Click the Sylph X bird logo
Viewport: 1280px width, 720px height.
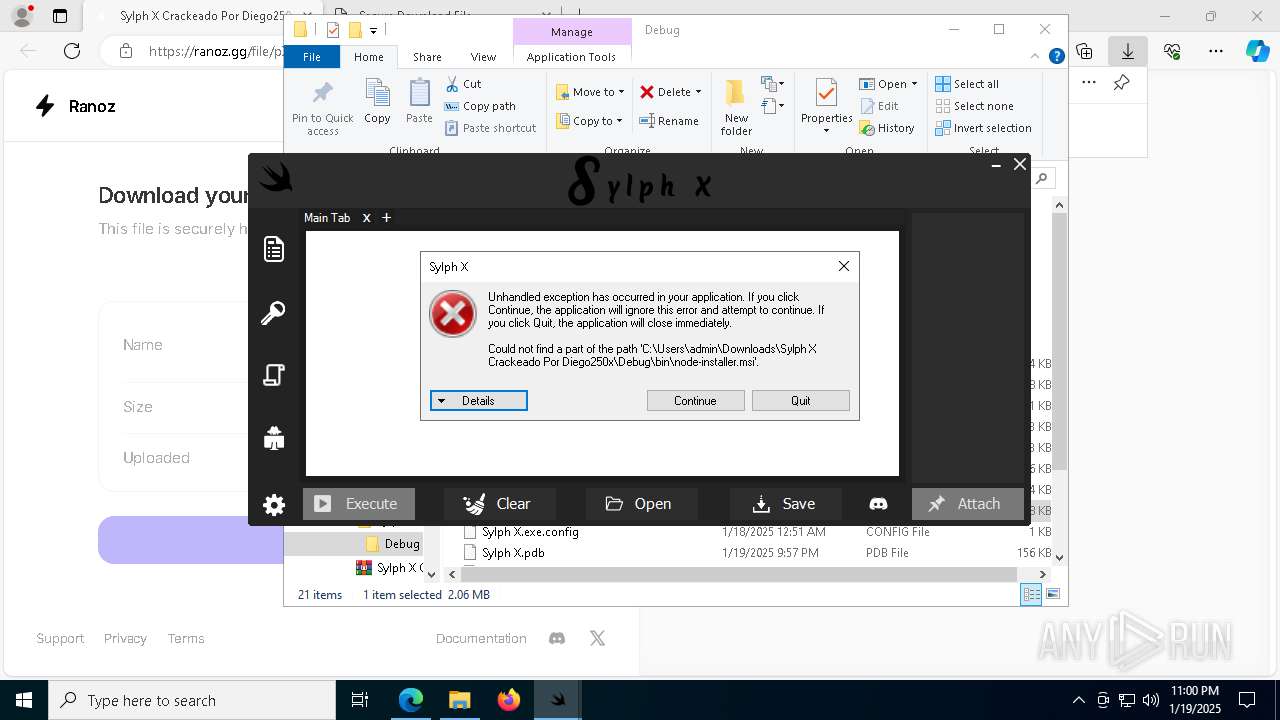click(275, 177)
